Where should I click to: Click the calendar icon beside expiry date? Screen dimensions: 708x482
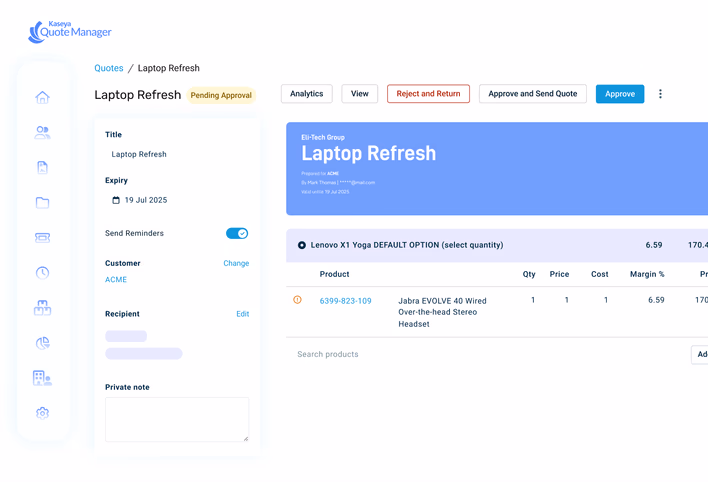tap(116, 200)
